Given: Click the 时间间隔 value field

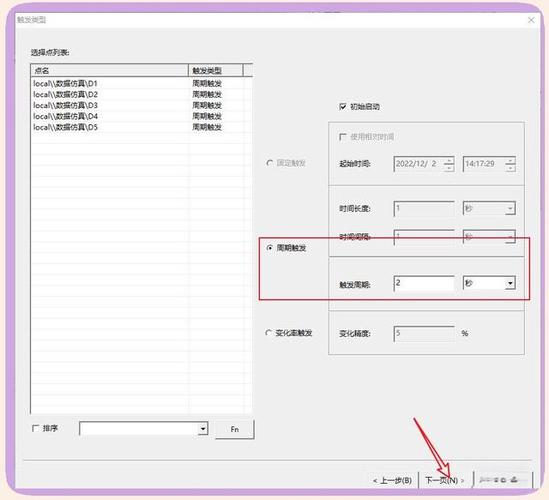Looking at the screenshot, I should pyautogui.click(x=424, y=237).
